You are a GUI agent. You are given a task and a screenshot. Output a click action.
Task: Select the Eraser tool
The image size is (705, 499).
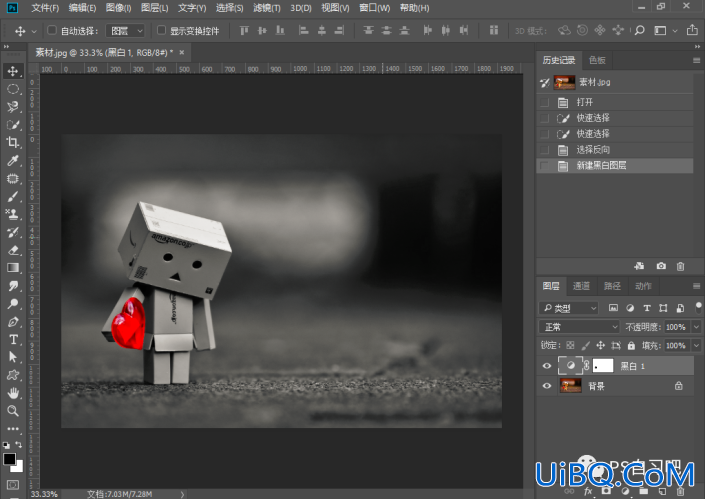[13, 250]
